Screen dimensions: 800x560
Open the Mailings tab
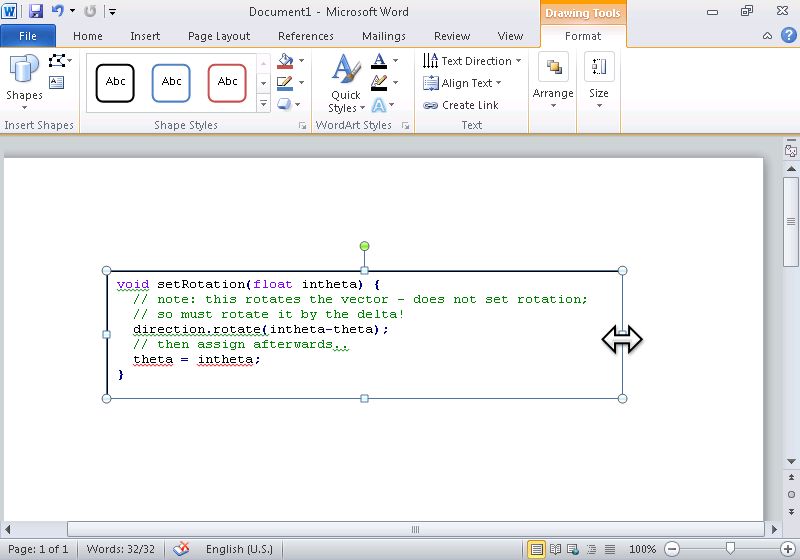click(384, 36)
